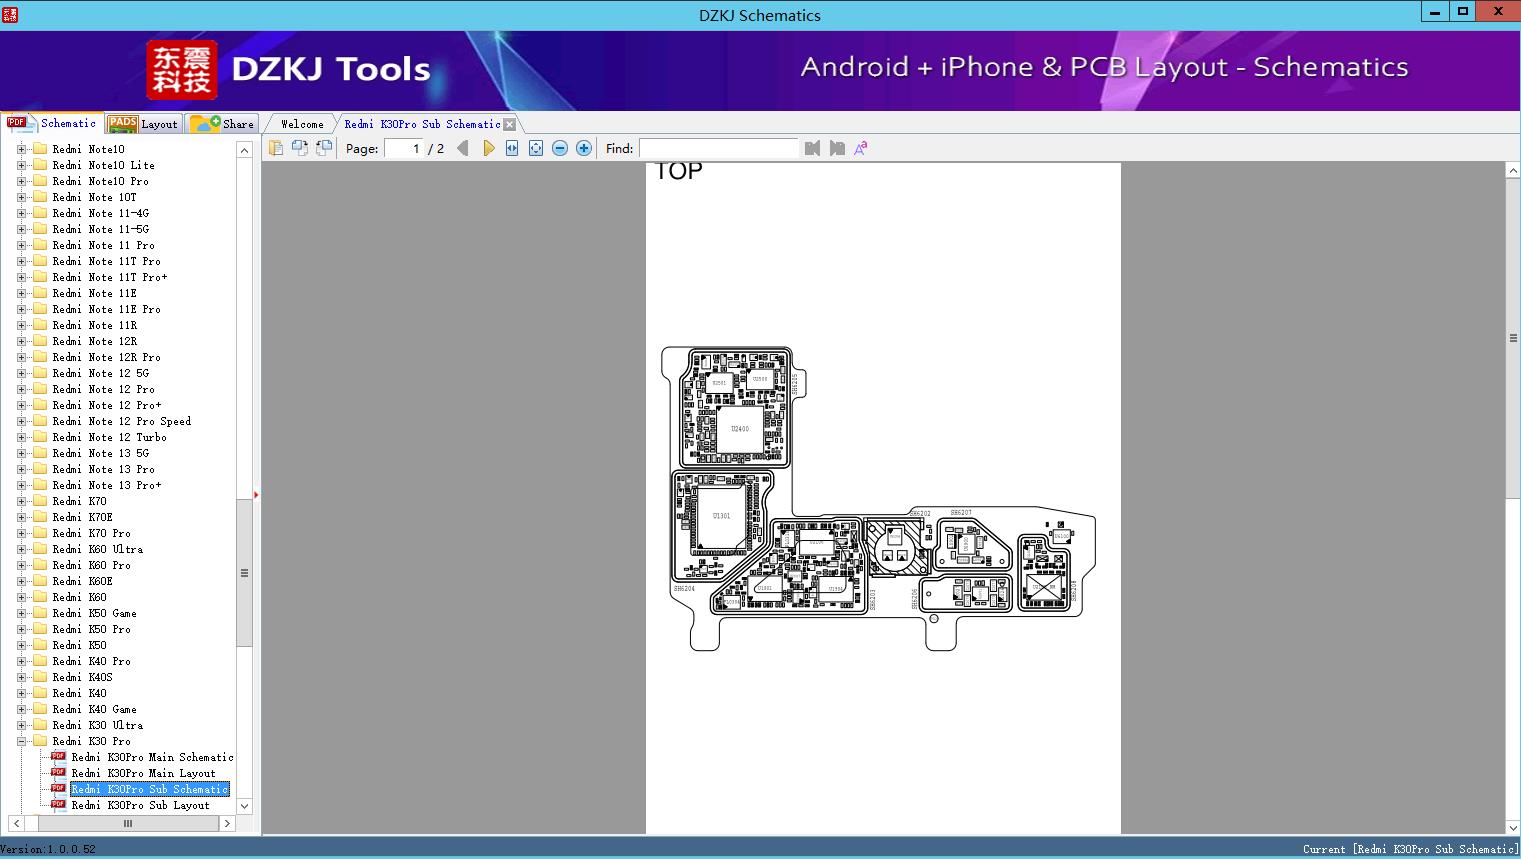Click the document viewer vertical scrollbar thumb
The height and width of the screenshot is (859, 1521).
coord(1513,338)
